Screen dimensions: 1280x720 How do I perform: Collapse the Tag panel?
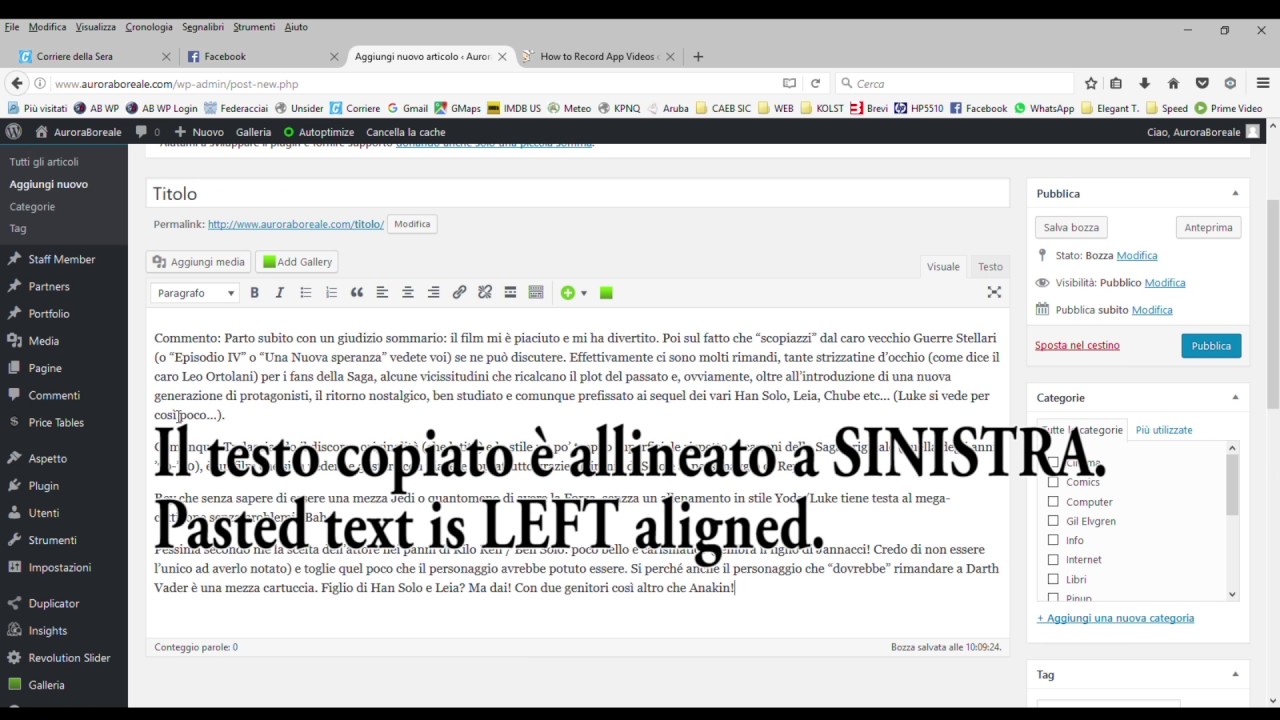(x=1235, y=674)
